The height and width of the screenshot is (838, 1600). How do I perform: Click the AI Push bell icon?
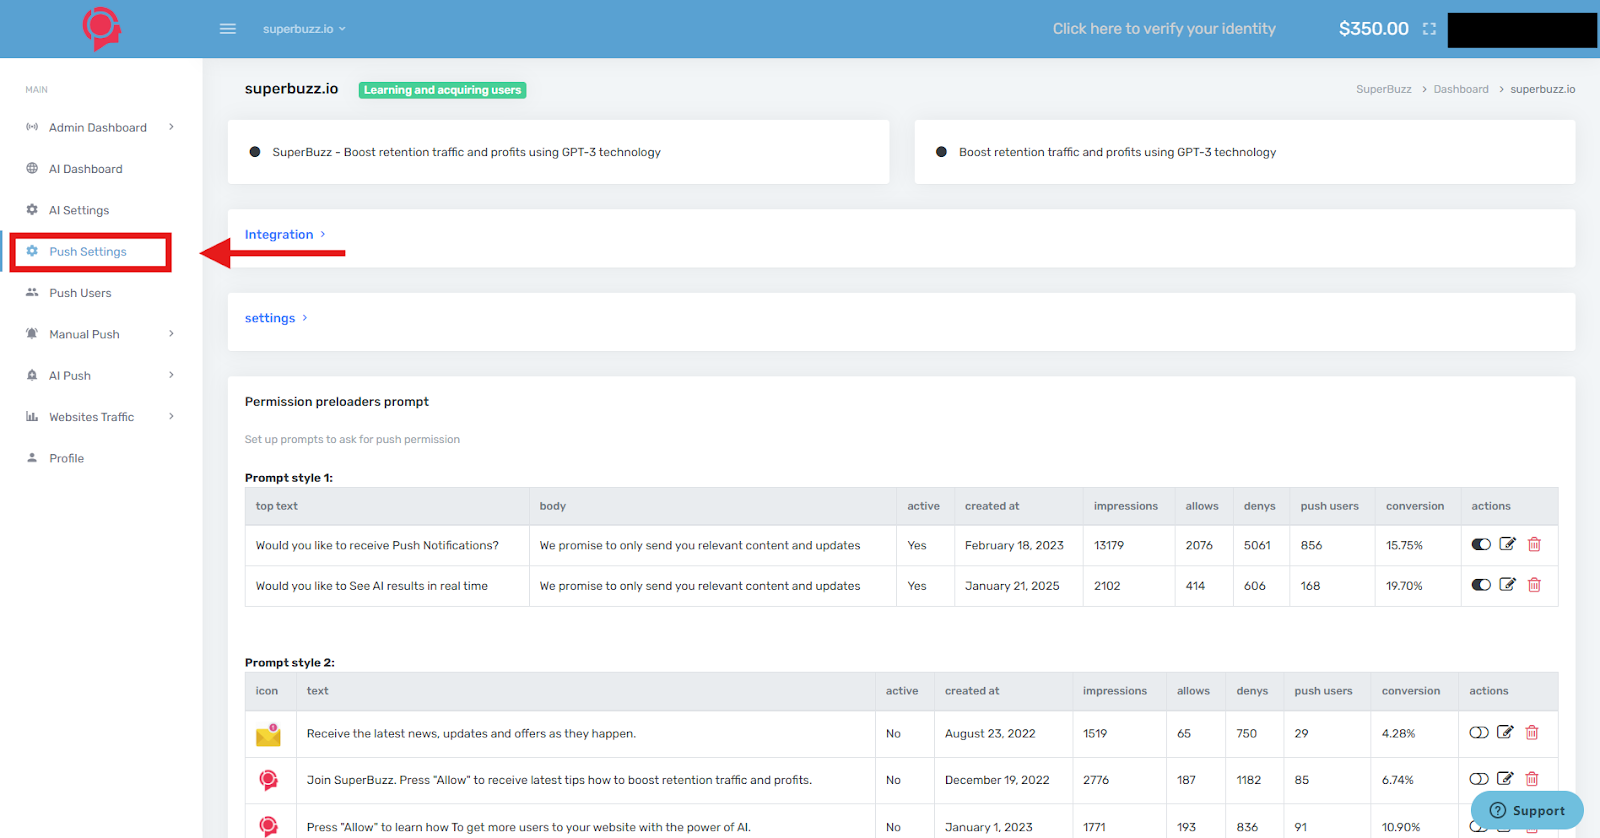pyautogui.click(x=32, y=375)
